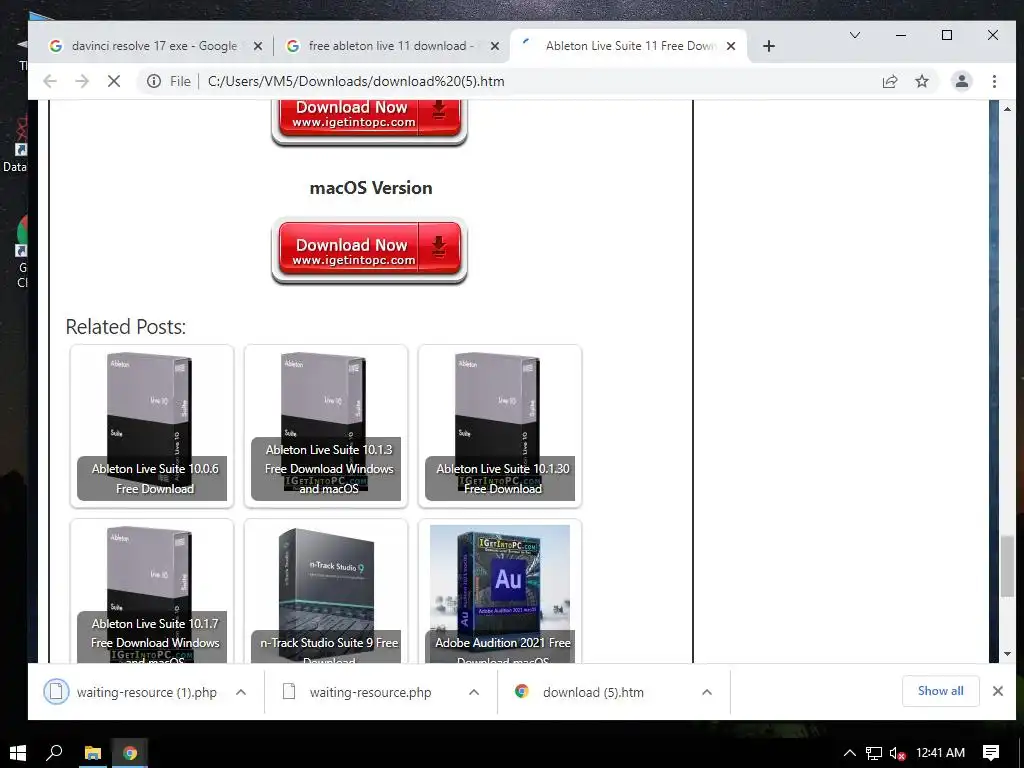Open notification center icon

tap(991, 753)
